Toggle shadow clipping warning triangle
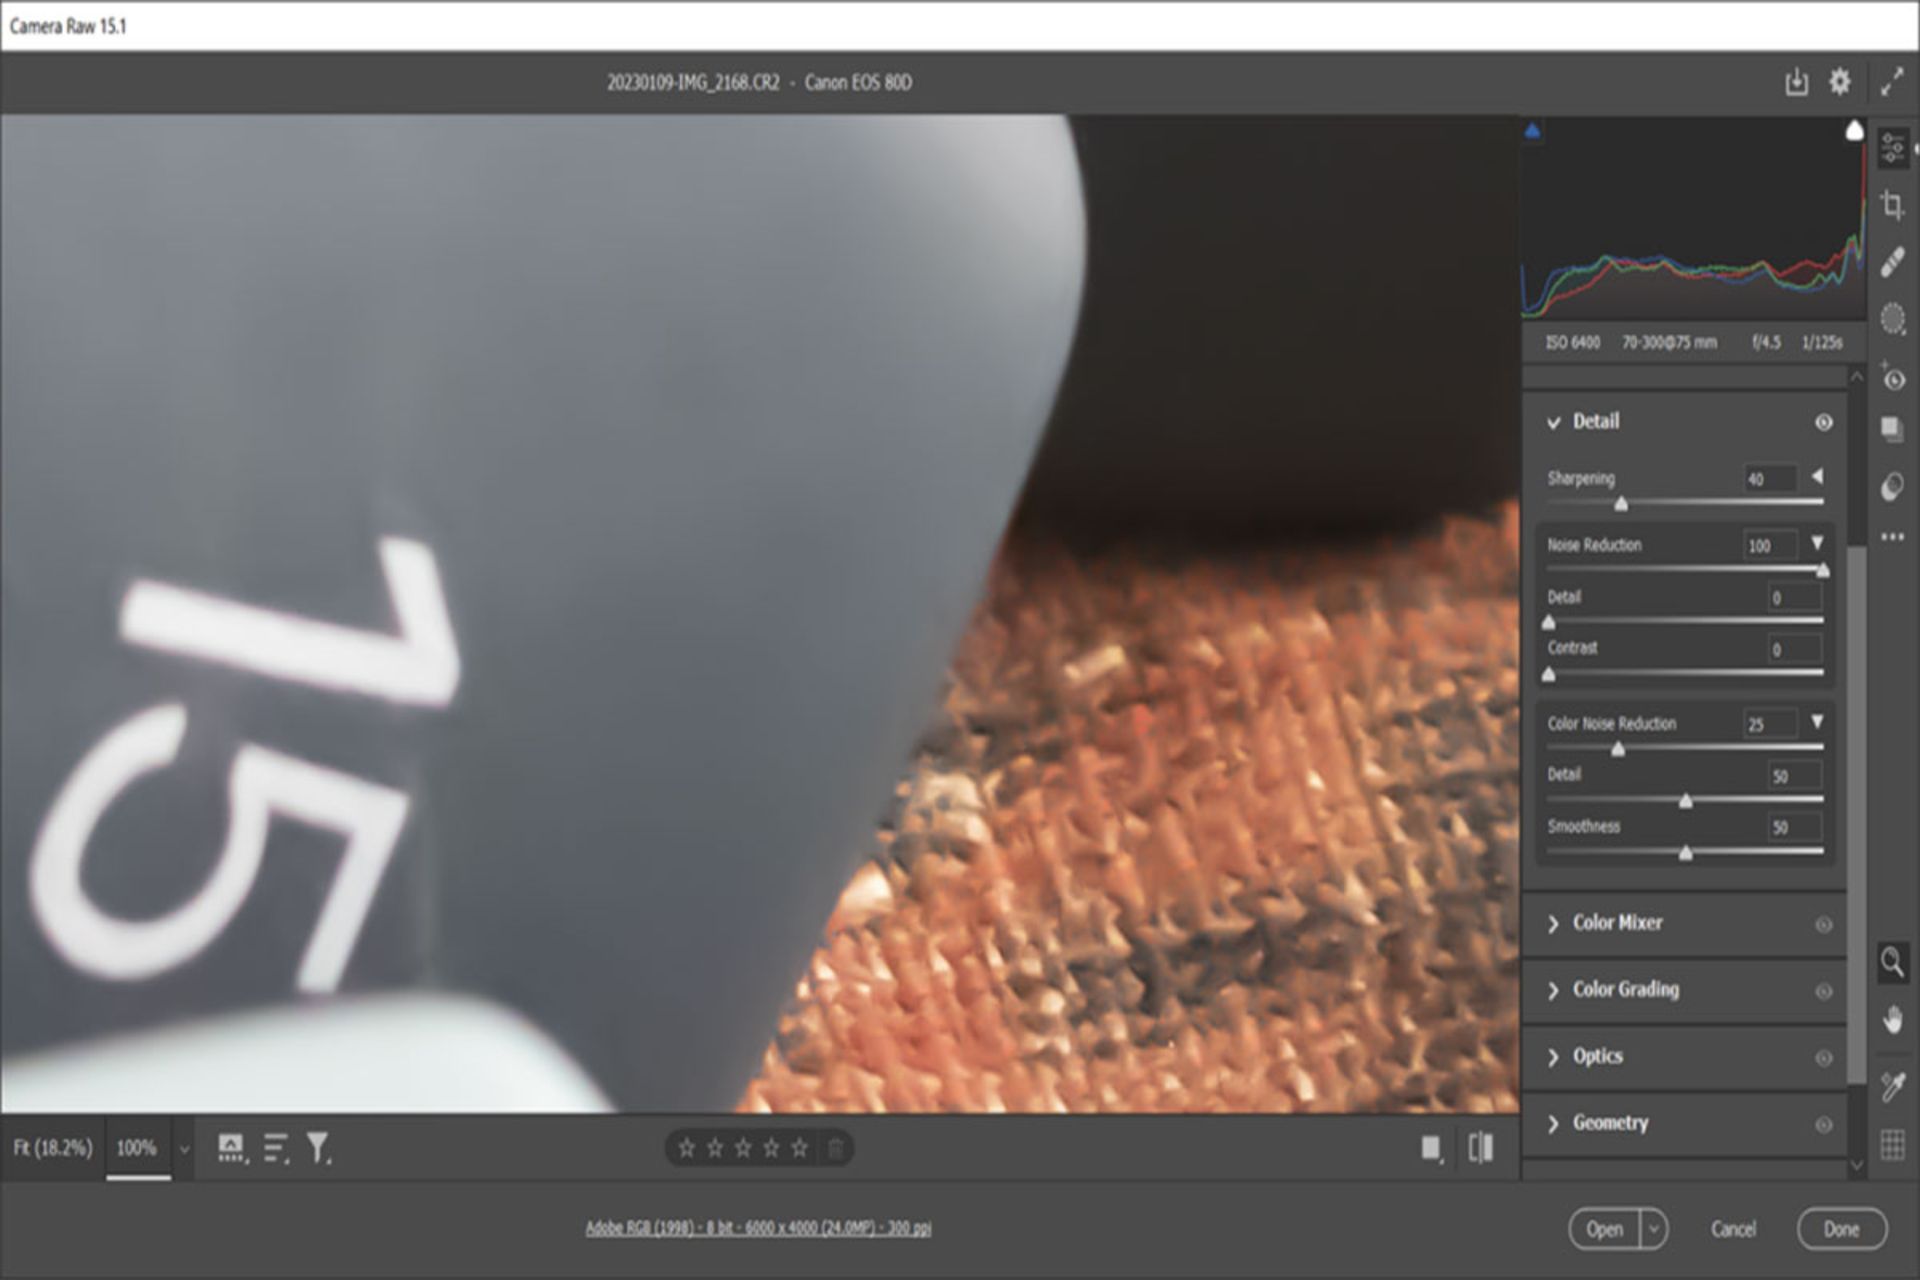The image size is (1920, 1280). click(x=1532, y=130)
